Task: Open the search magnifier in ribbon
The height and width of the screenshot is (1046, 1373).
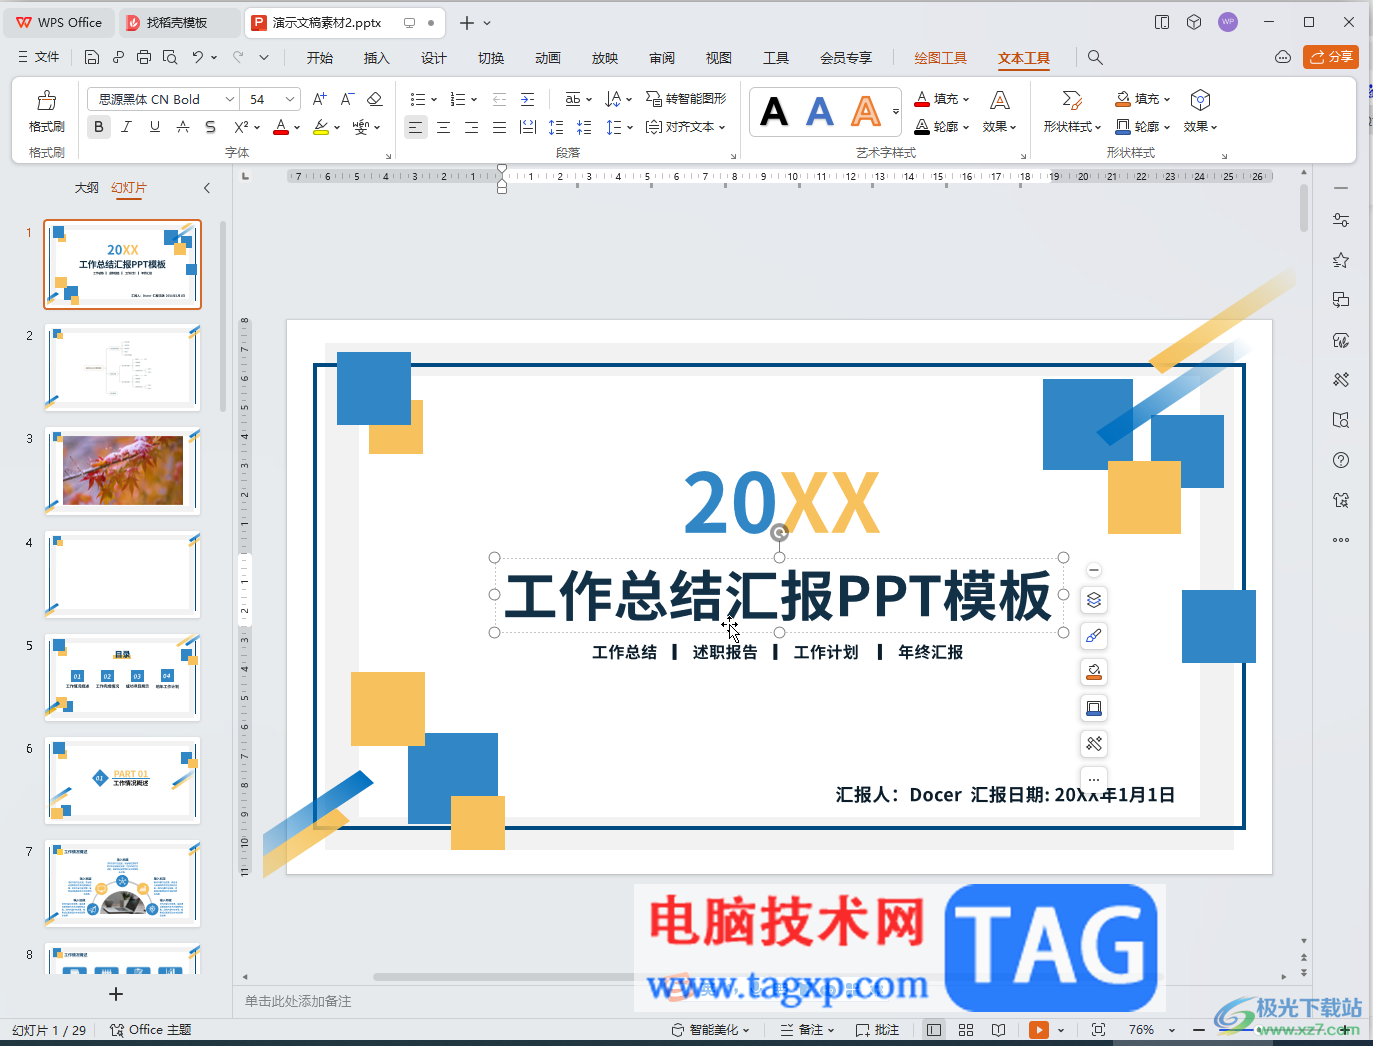Action: [1095, 58]
